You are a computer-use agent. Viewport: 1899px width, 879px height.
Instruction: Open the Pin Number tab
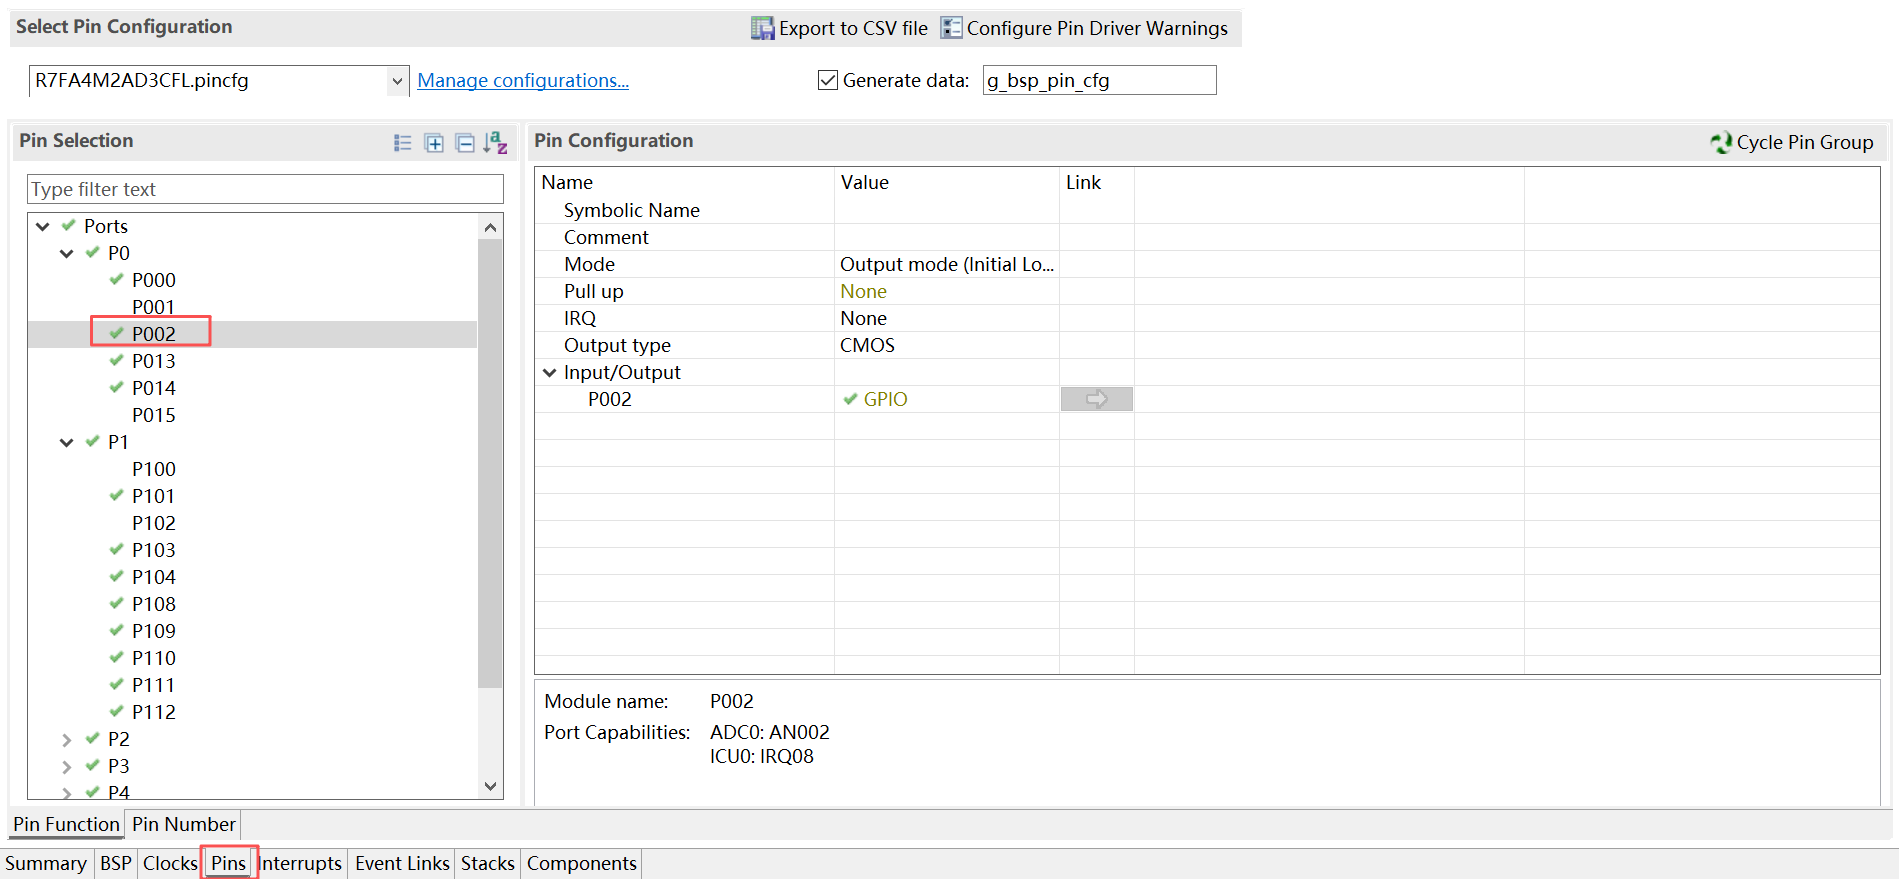[184, 824]
